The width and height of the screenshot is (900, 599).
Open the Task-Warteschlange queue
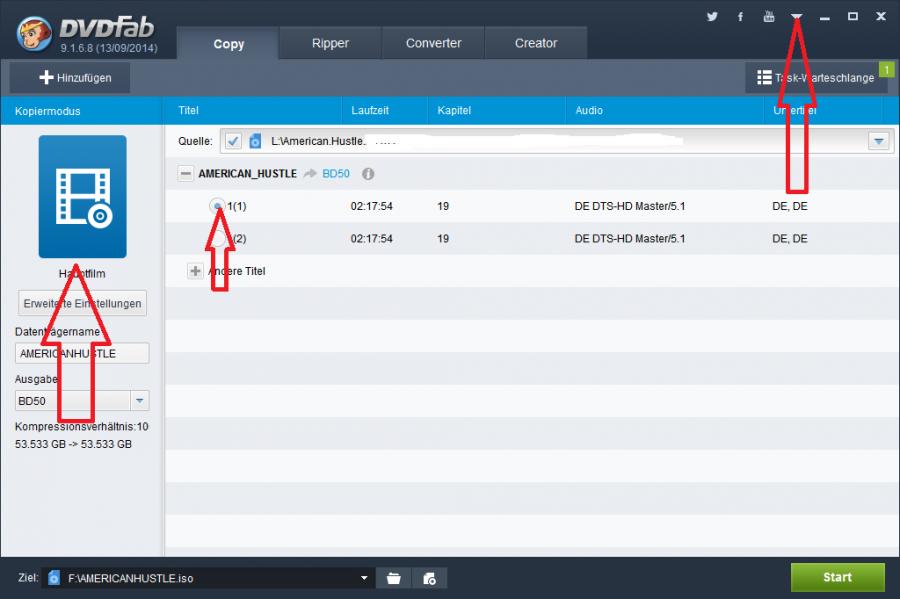click(x=816, y=77)
